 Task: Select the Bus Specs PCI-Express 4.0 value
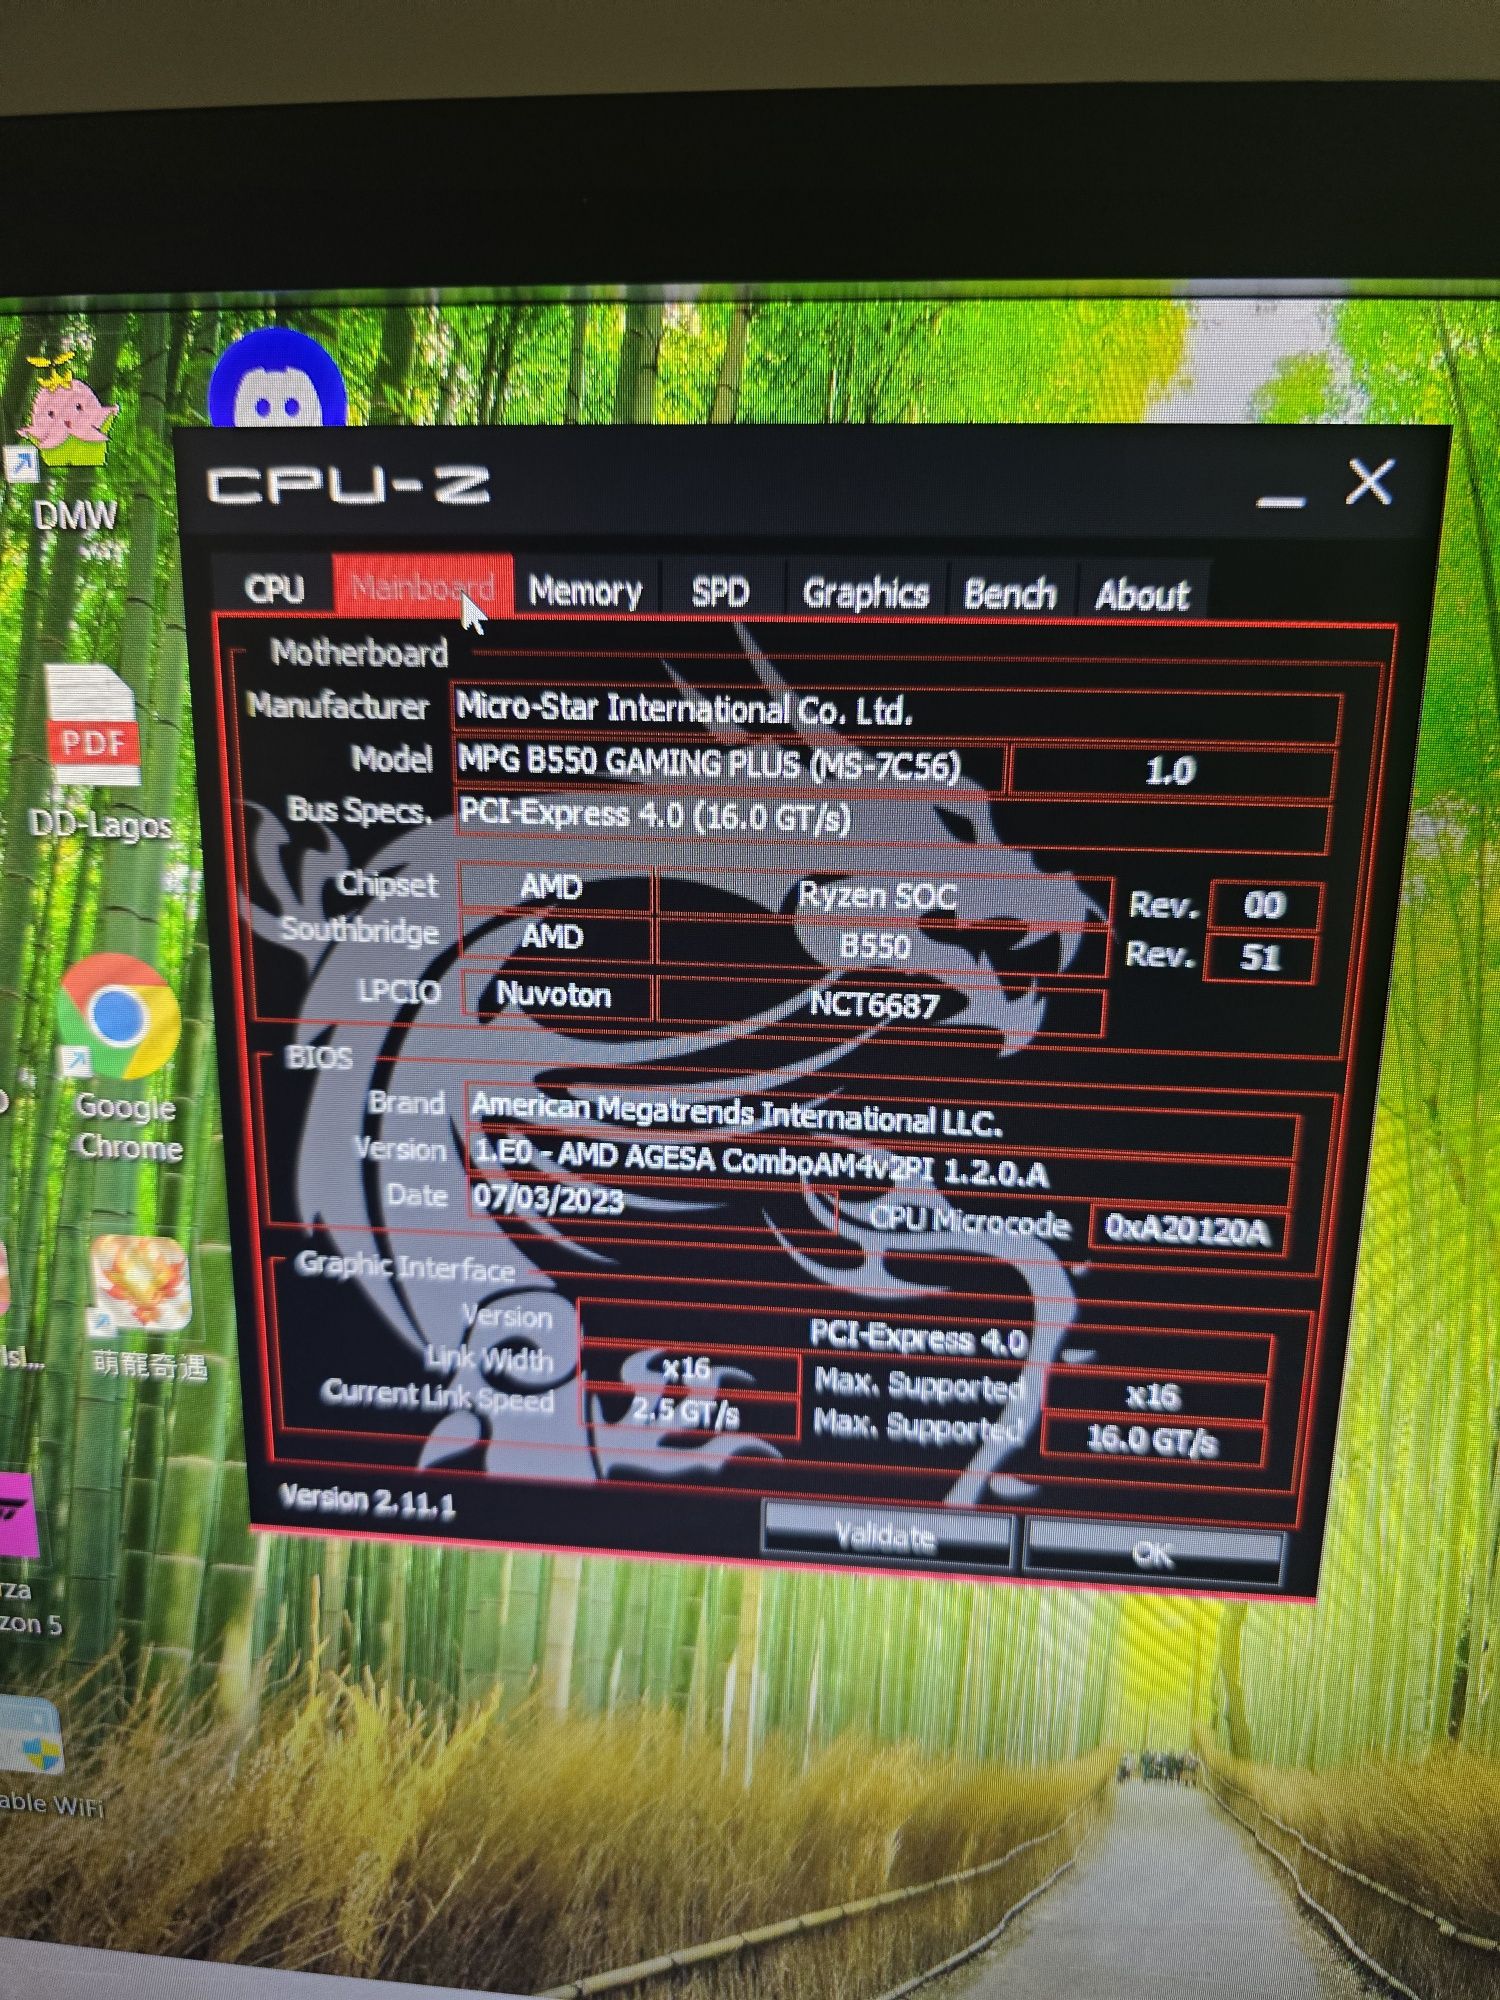click(x=892, y=822)
